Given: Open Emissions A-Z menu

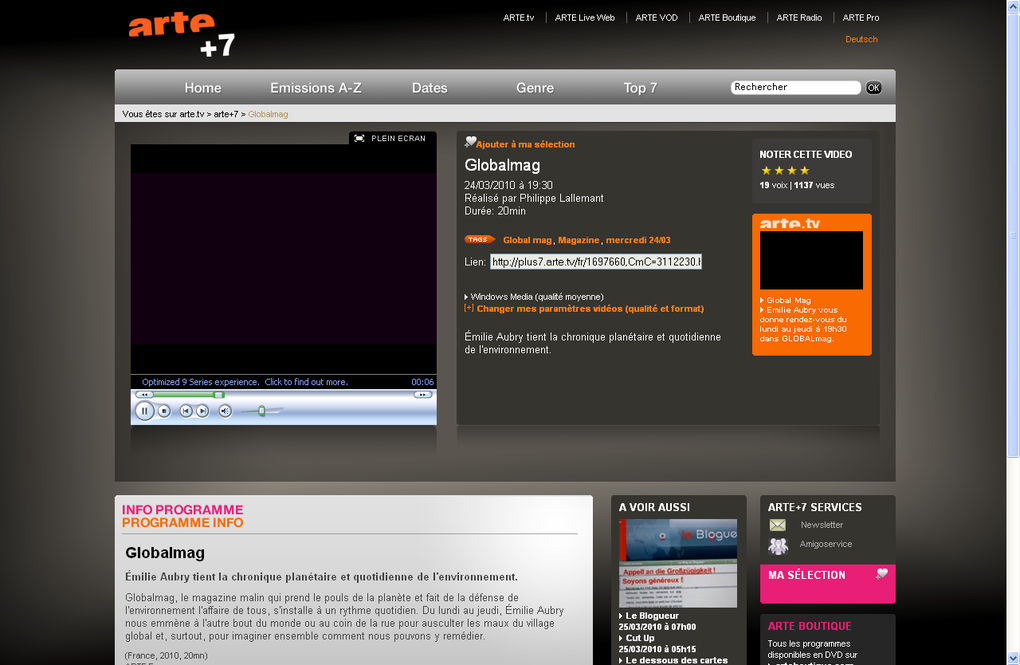Looking at the screenshot, I should (315, 88).
